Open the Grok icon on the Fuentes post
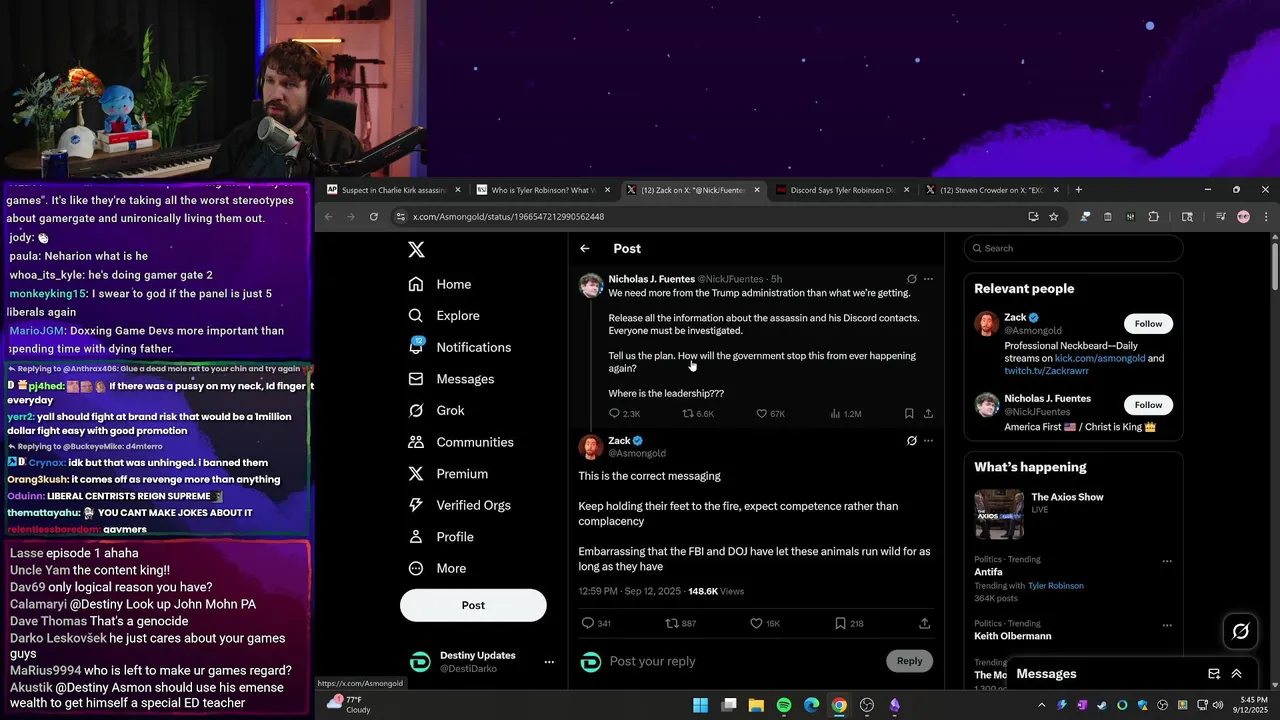 pos(911,279)
